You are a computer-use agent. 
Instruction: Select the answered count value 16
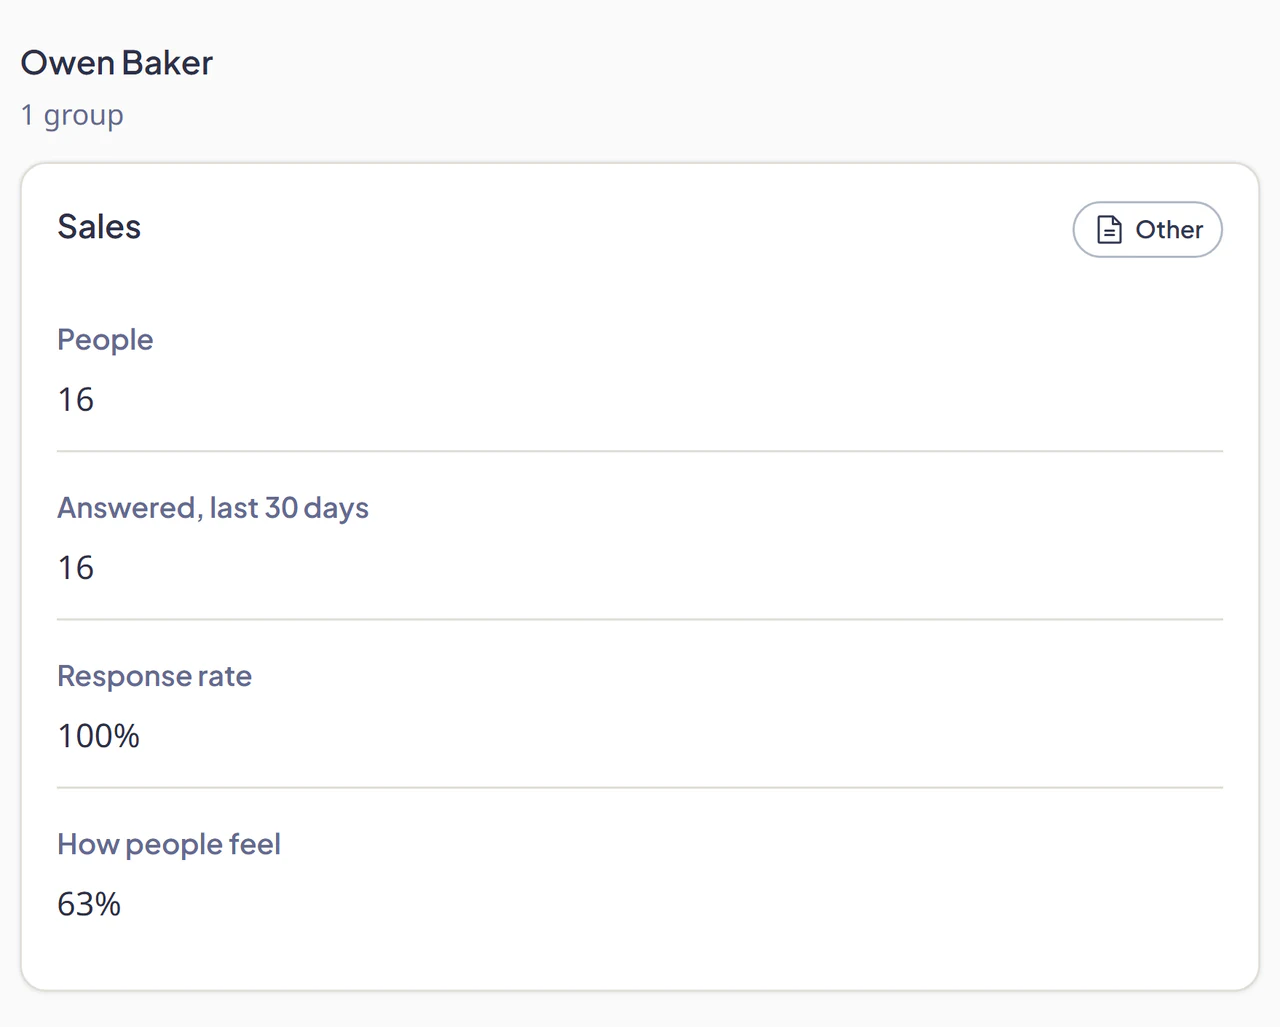(x=76, y=568)
